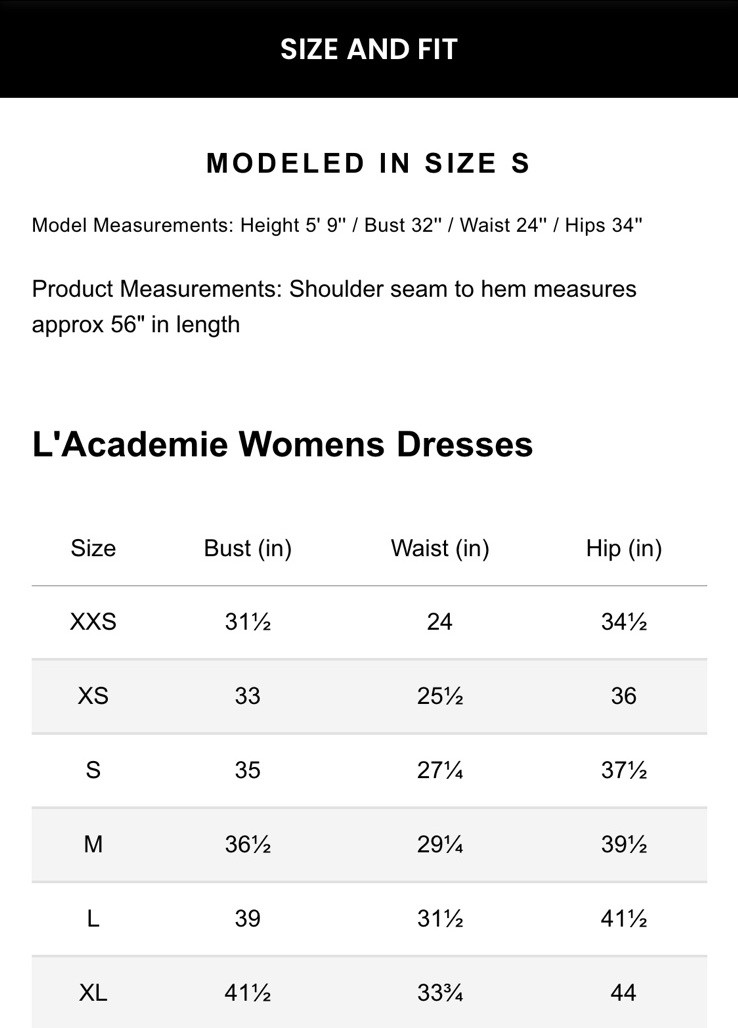Click the L'Academie Womens Dresses title
Image resolution: width=738 pixels, height=1028 pixels.
click(x=282, y=443)
